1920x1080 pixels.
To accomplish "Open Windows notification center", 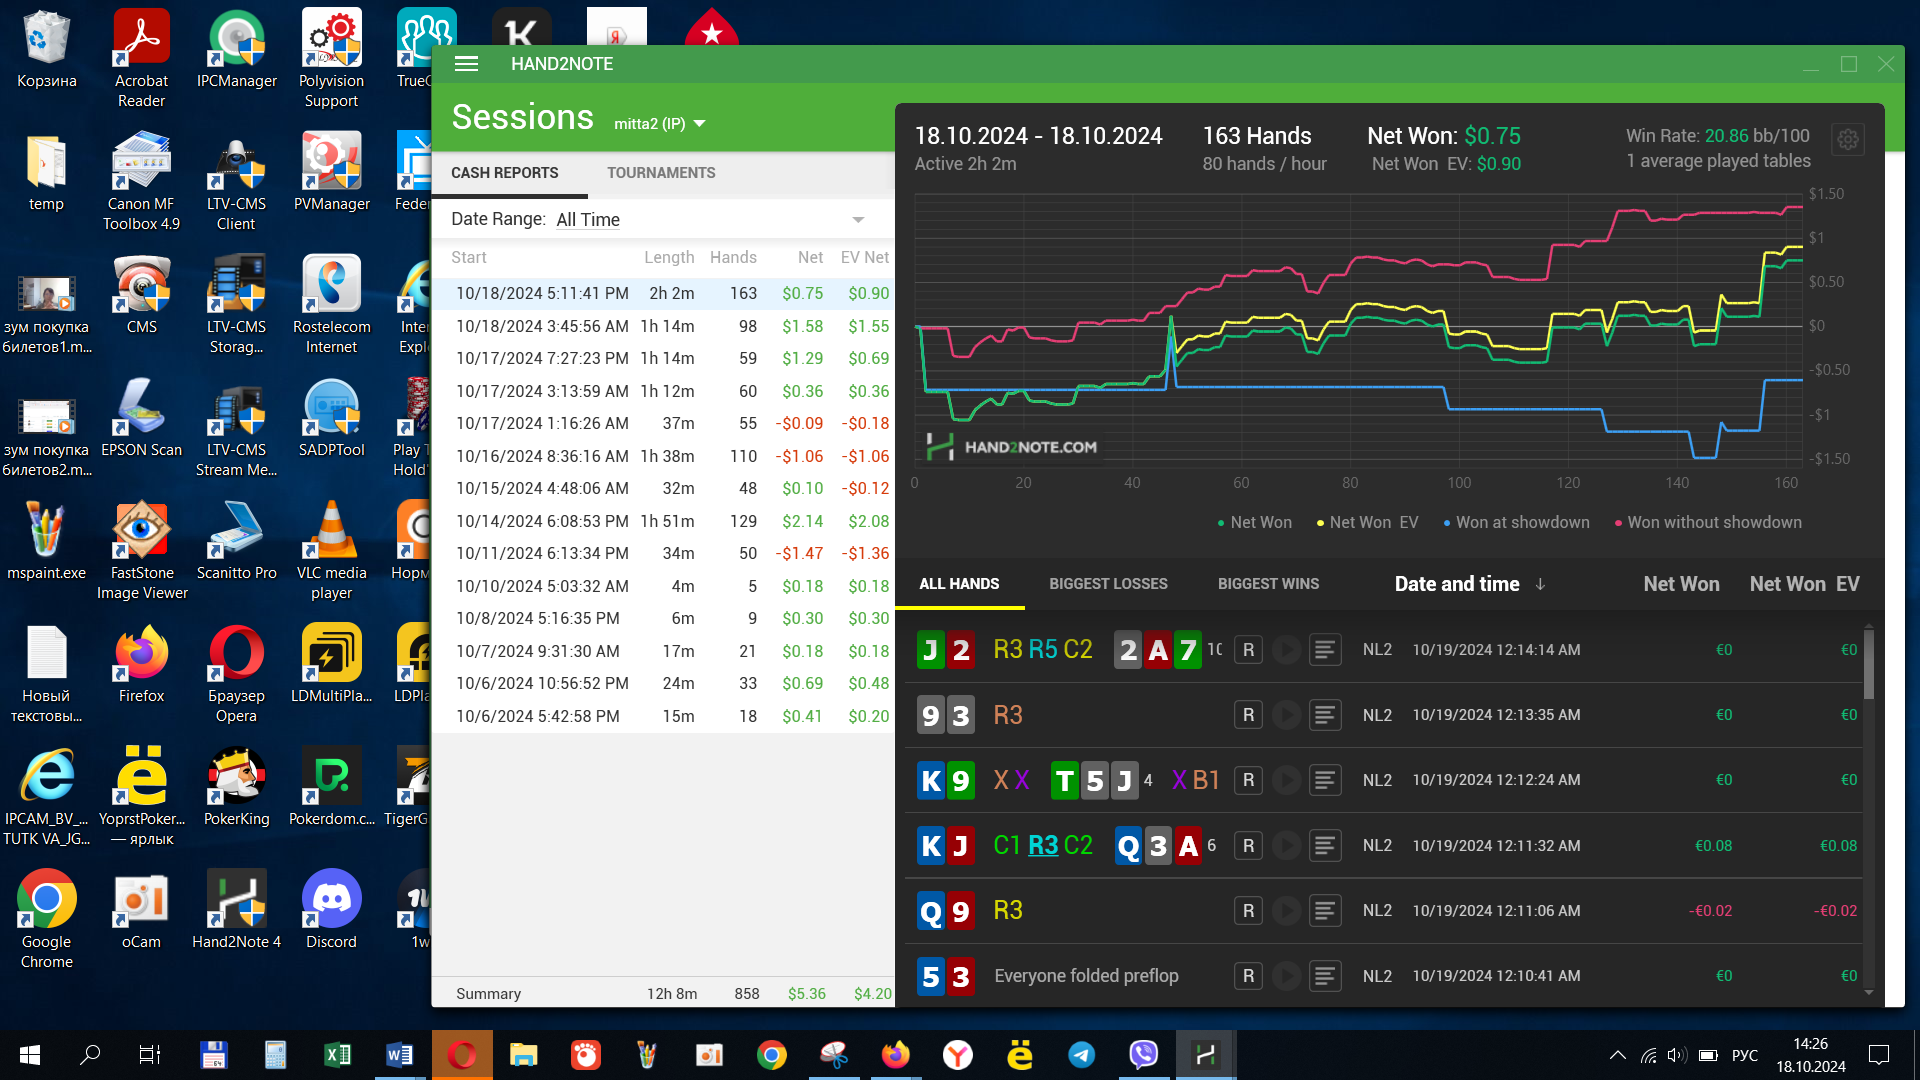I will click(1879, 1055).
